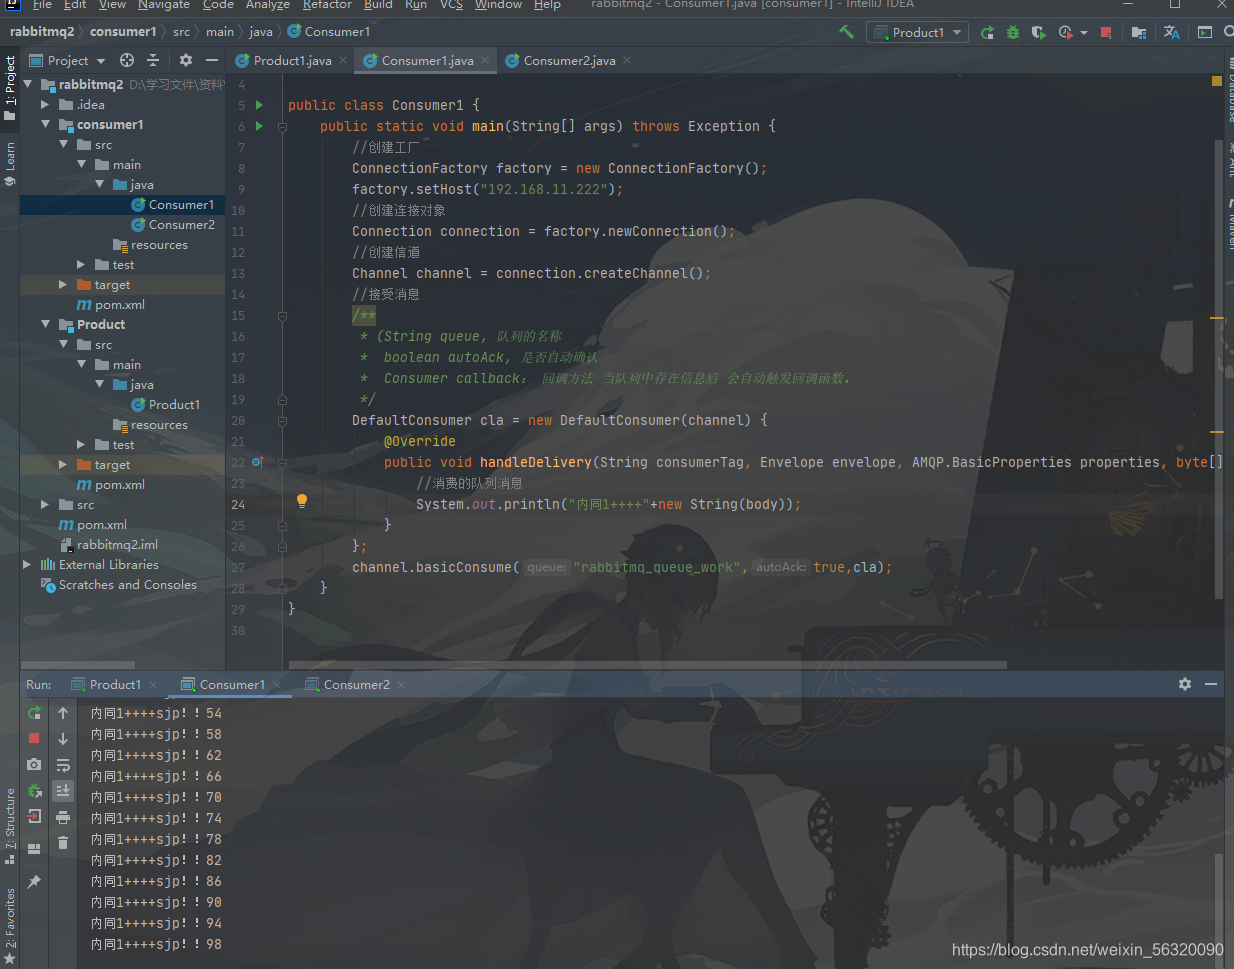Select Scratches and Consoles
Viewport: 1234px width, 969px height.
tap(127, 584)
